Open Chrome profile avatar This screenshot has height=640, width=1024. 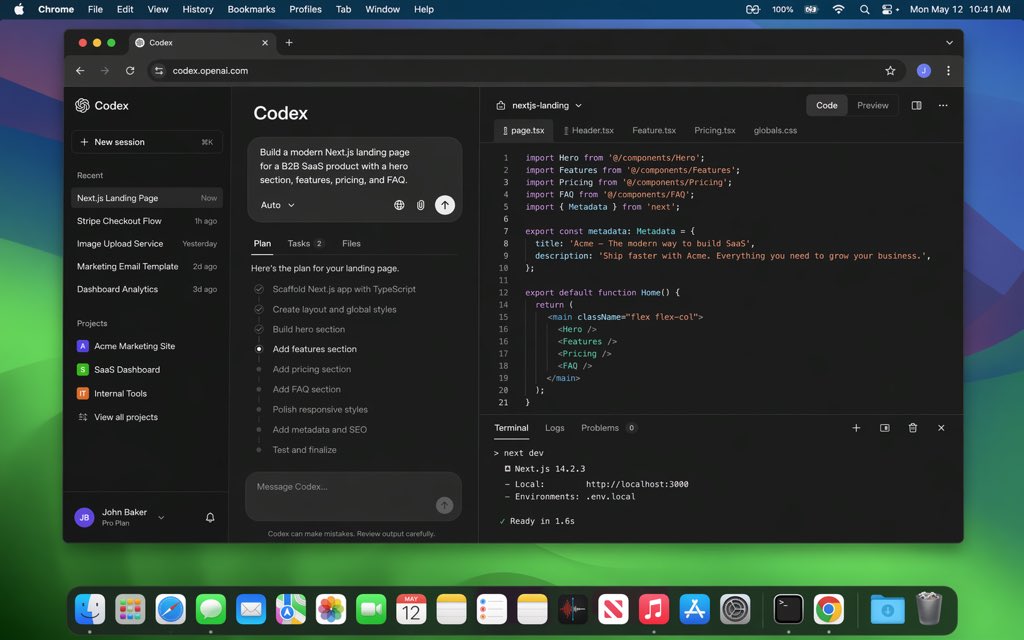(x=923, y=71)
